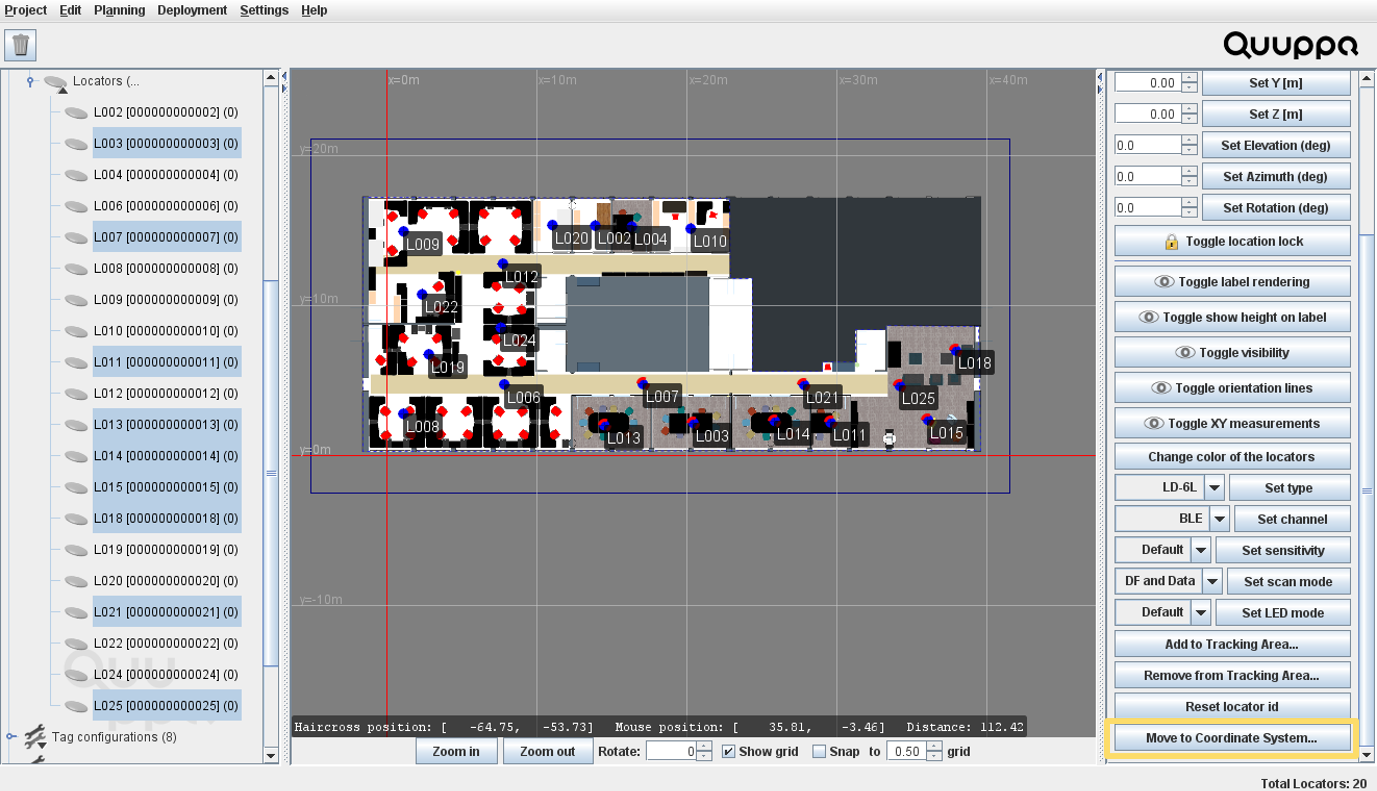Toggle XY measurements
Viewport: 1377px width, 791px height.
point(1232,423)
